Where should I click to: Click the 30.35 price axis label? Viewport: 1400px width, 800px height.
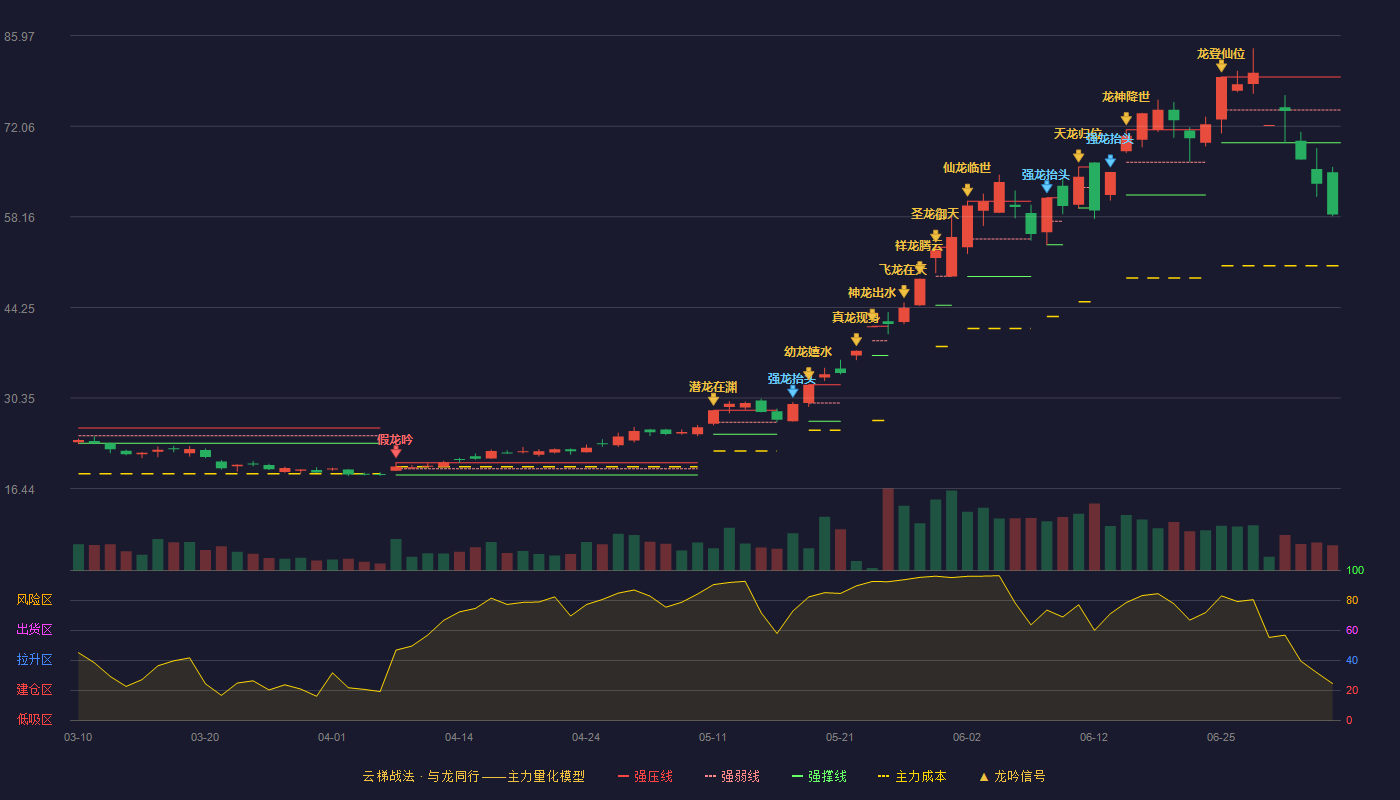(20, 399)
